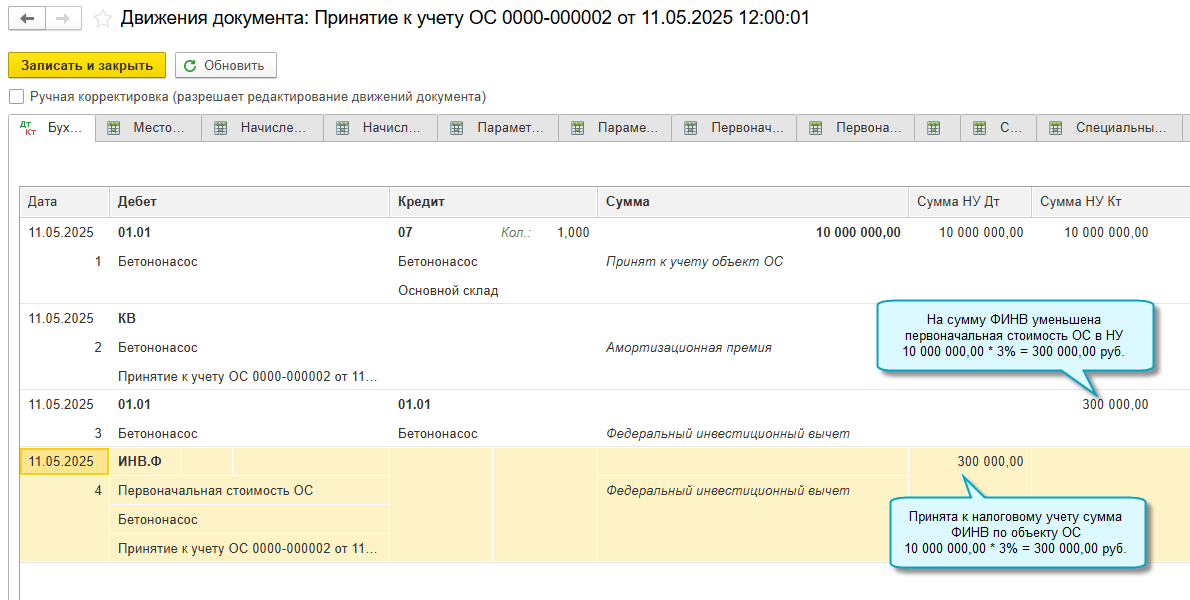Switch to the Место… tab
The width and height of the screenshot is (1190, 600).
click(148, 128)
